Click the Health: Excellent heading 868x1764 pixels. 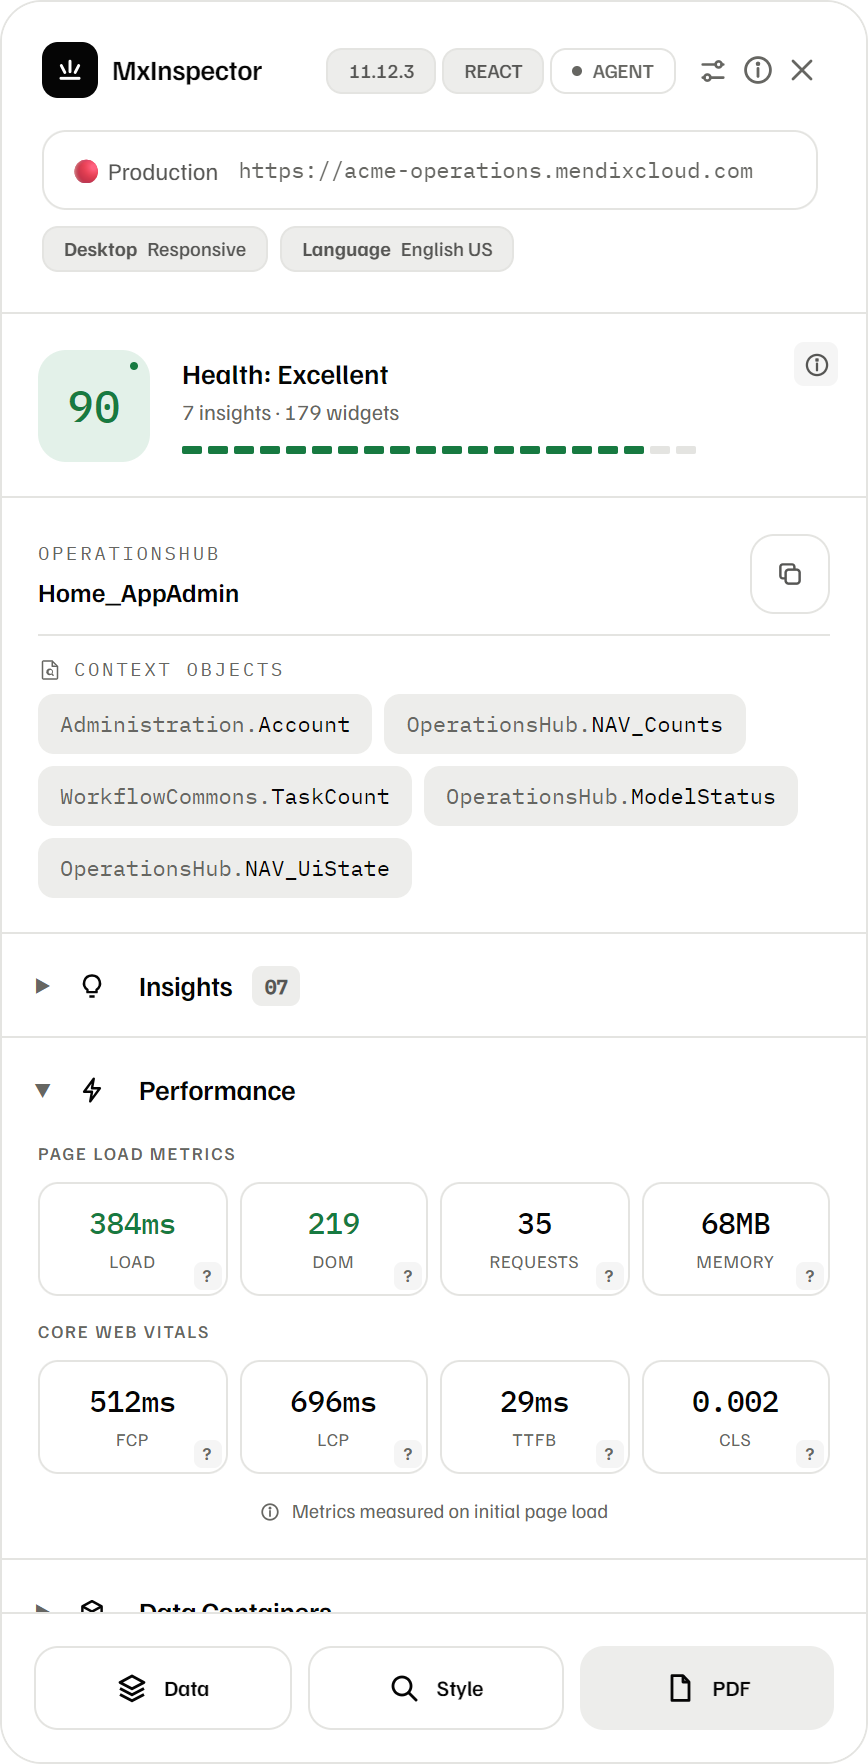click(285, 375)
